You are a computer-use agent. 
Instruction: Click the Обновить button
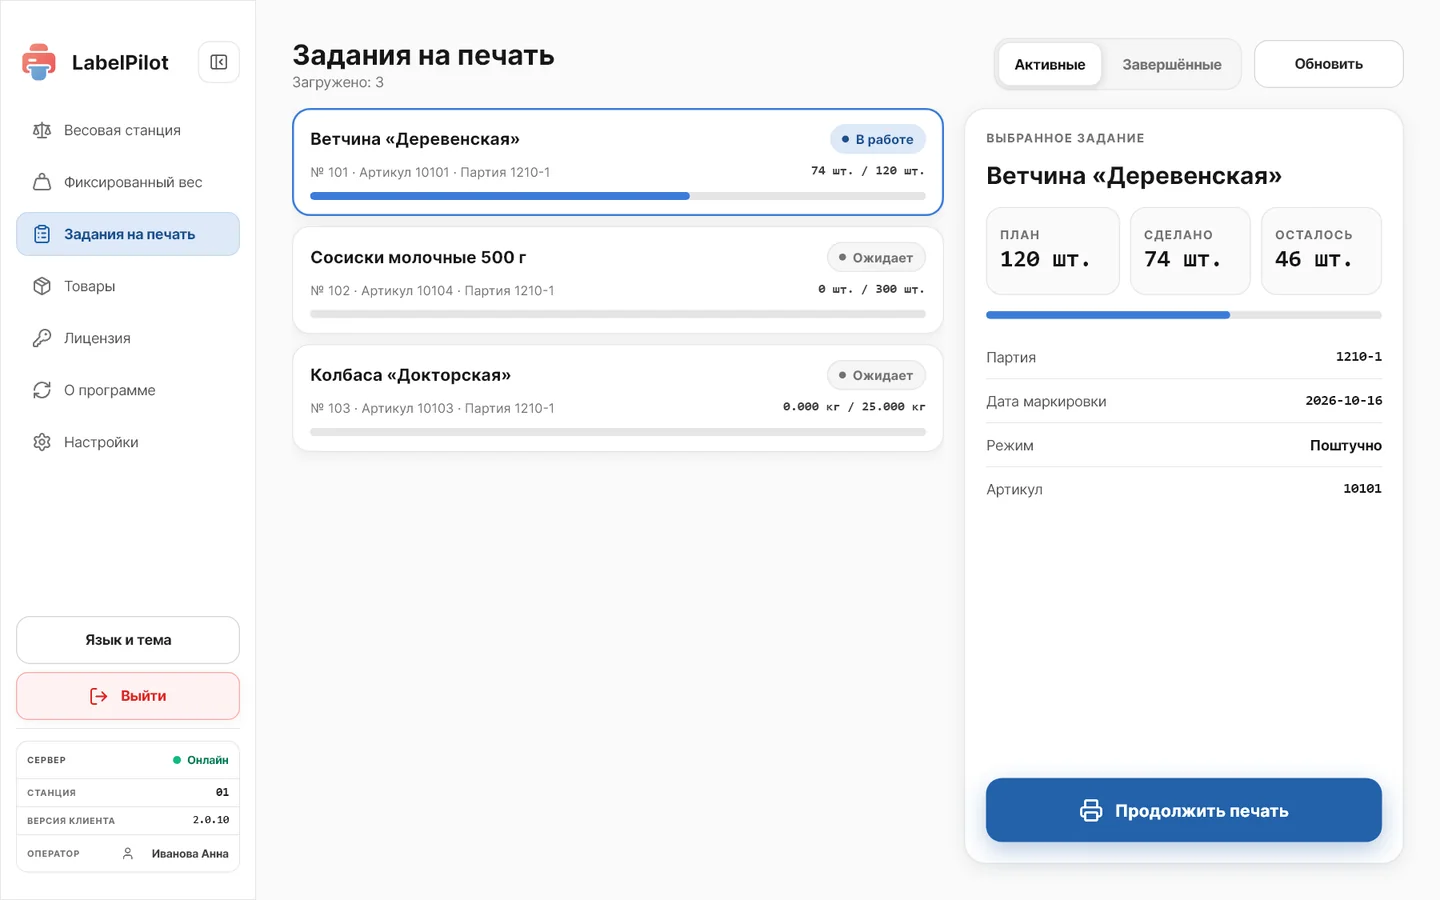coord(1329,64)
